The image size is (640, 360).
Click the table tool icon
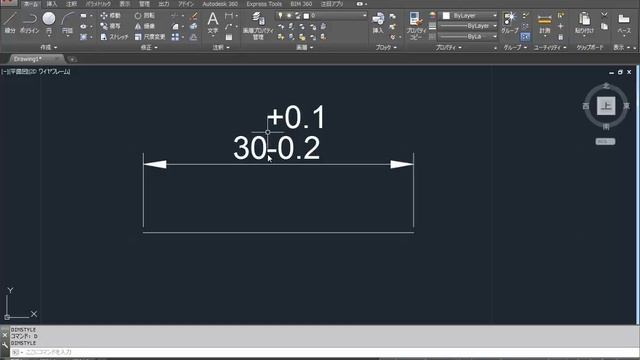click(x=229, y=37)
